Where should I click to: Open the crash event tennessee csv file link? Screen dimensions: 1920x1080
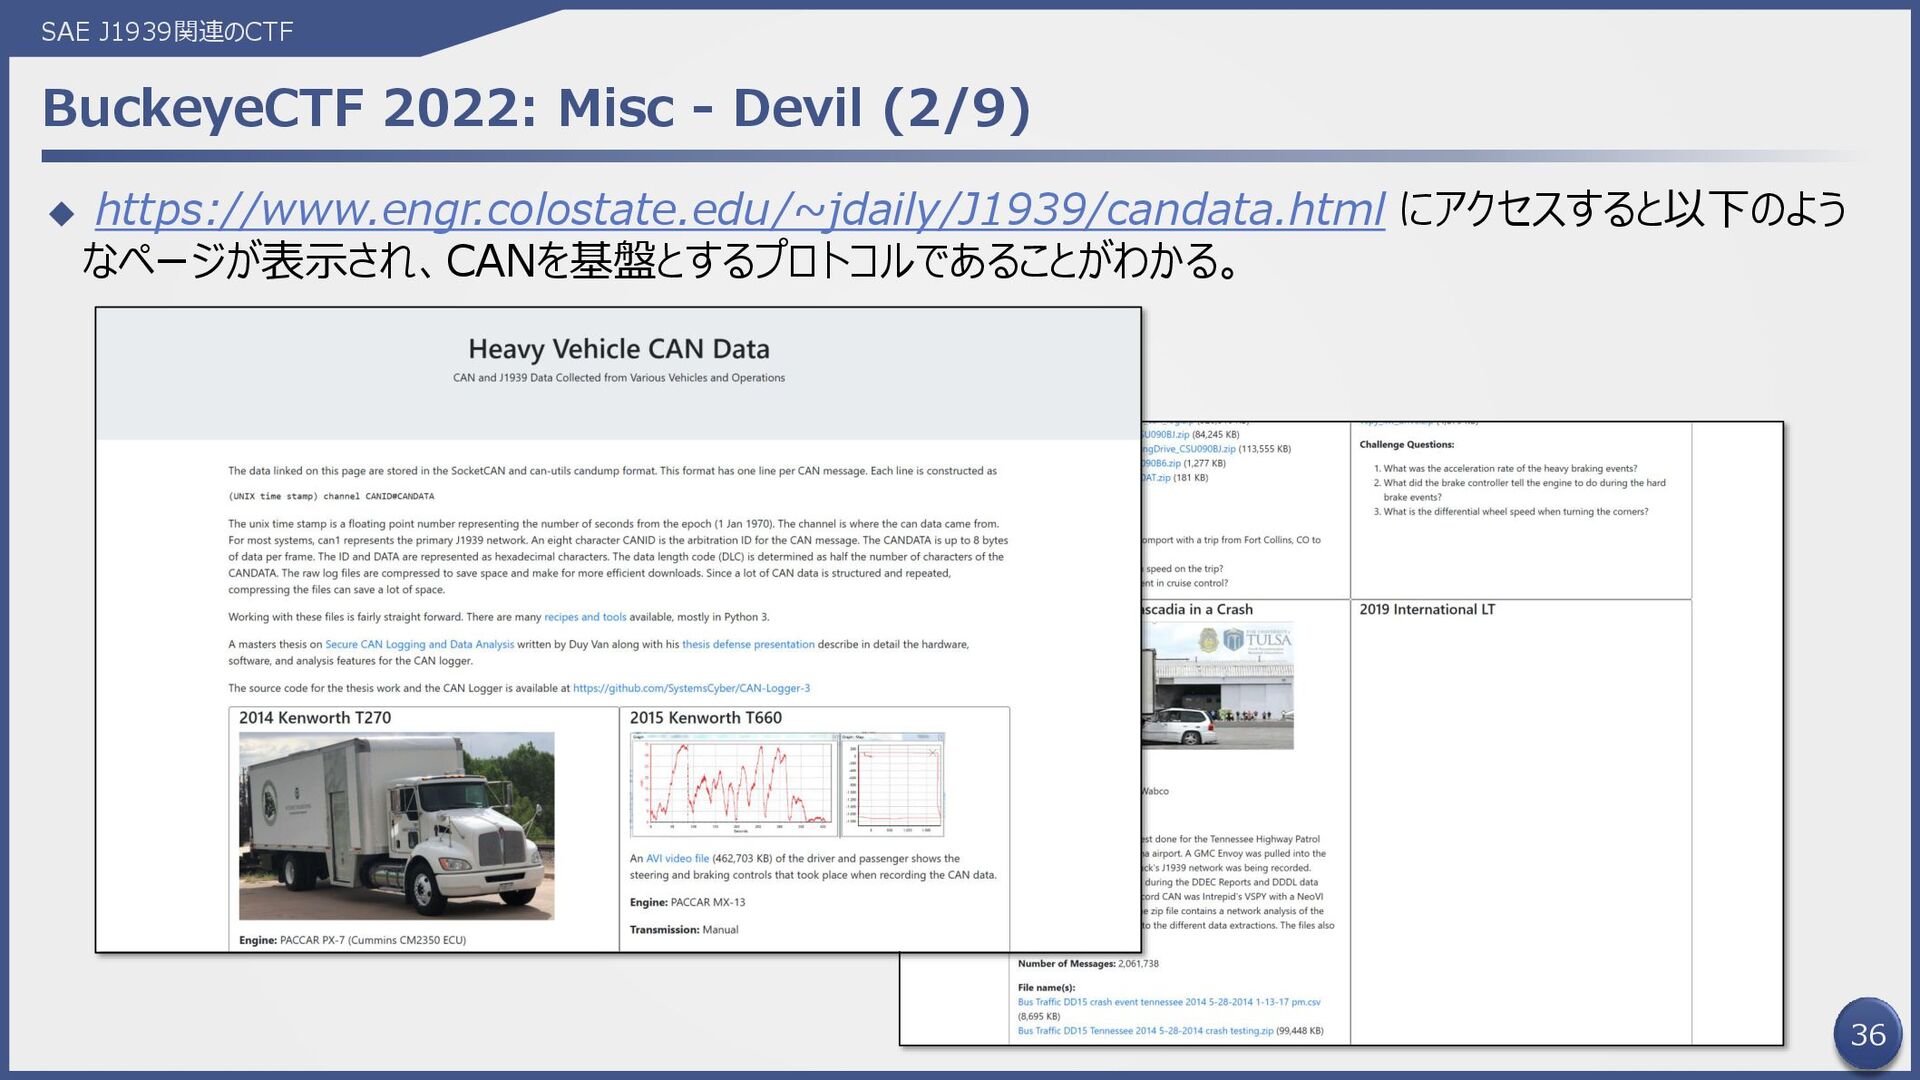[1169, 1002]
